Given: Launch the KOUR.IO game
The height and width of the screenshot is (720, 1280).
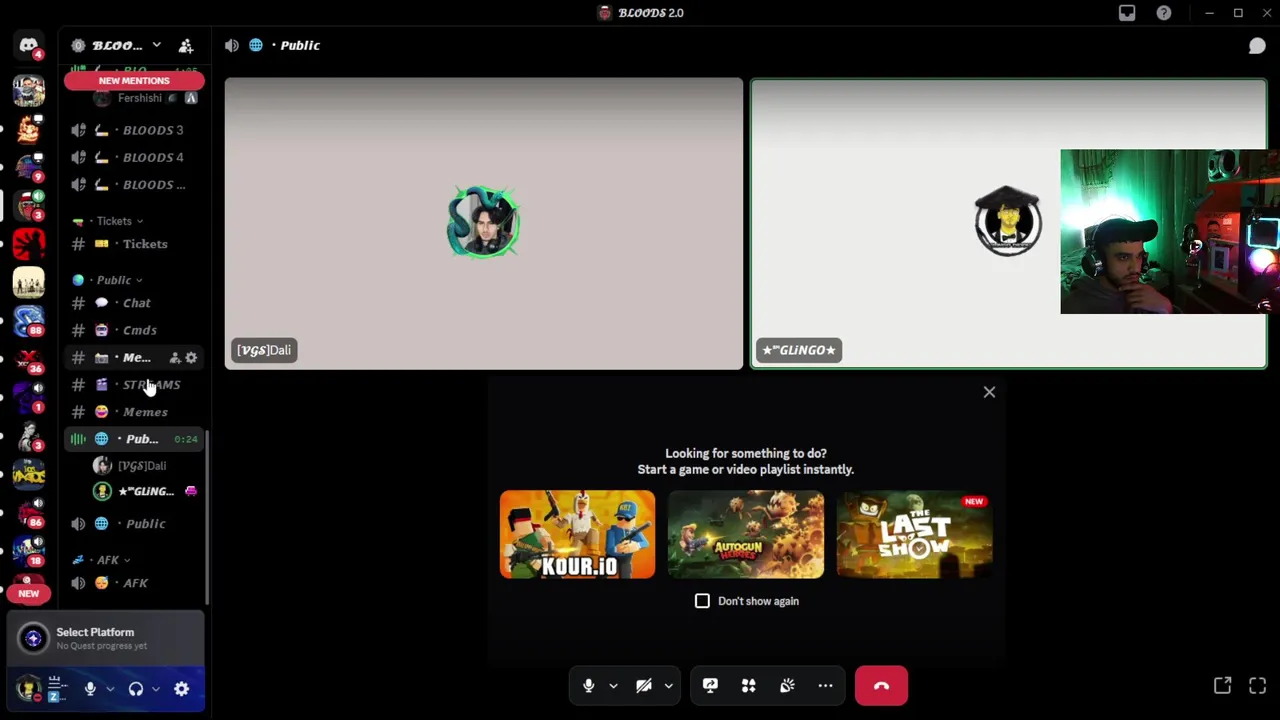Looking at the screenshot, I should coord(578,534).
